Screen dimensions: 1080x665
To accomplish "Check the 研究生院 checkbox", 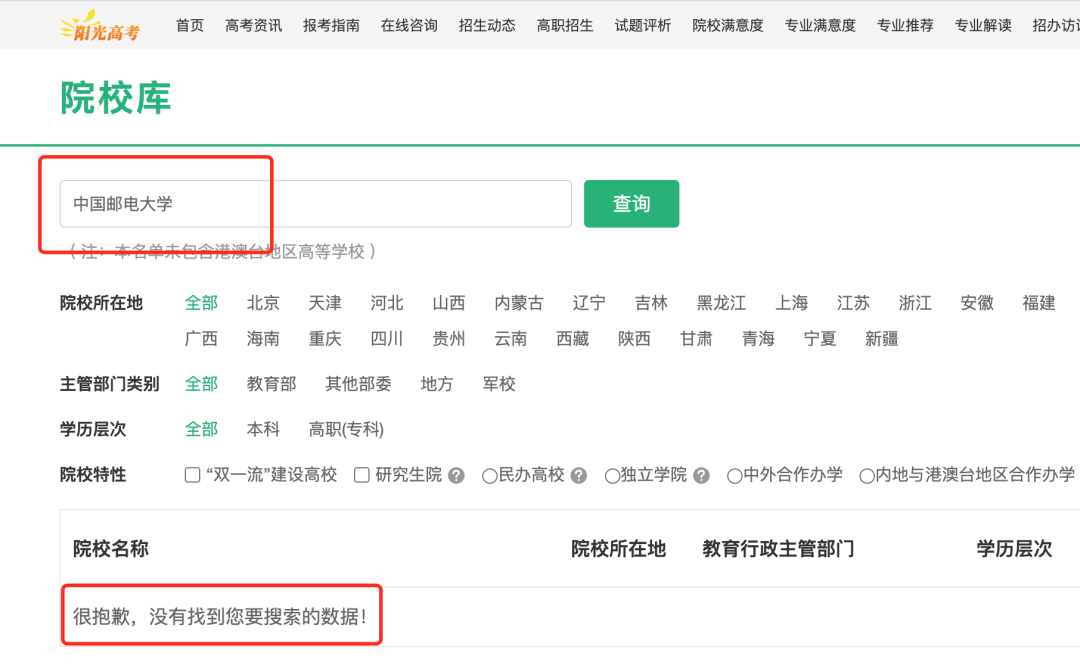I will click(362, 475).
